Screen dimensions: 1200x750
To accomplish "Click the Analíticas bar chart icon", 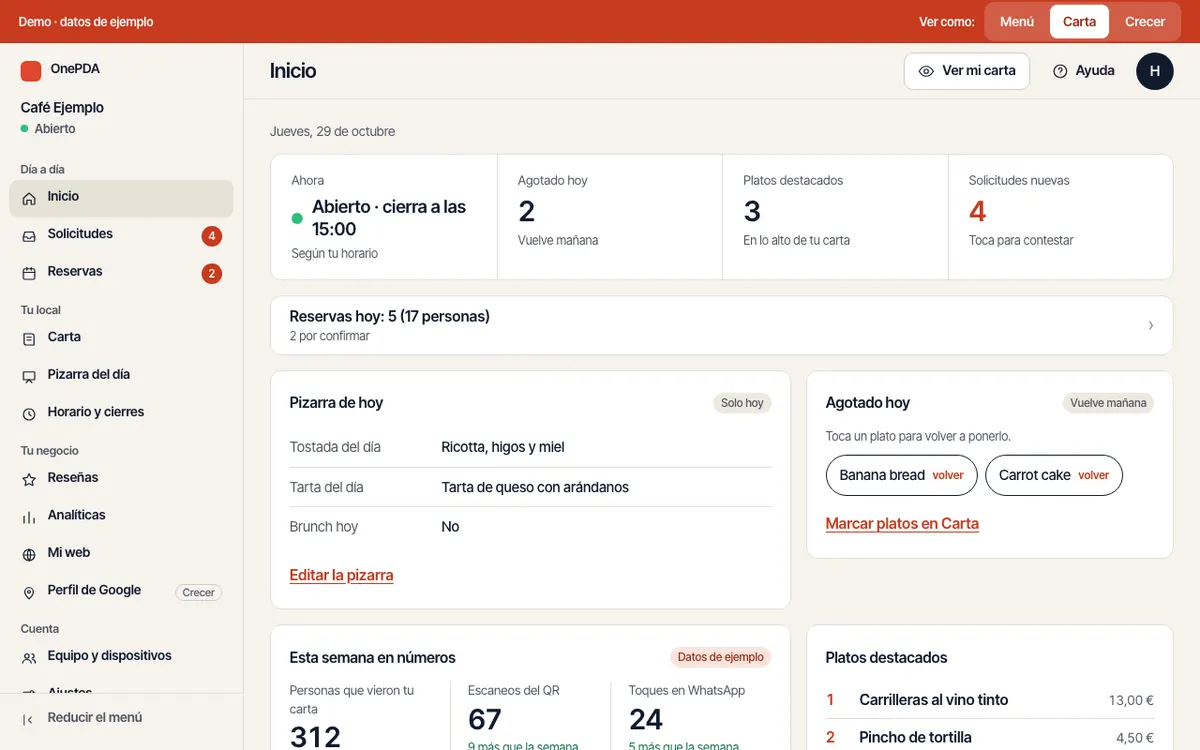I will pyautogui.click(x=29, y=516).
